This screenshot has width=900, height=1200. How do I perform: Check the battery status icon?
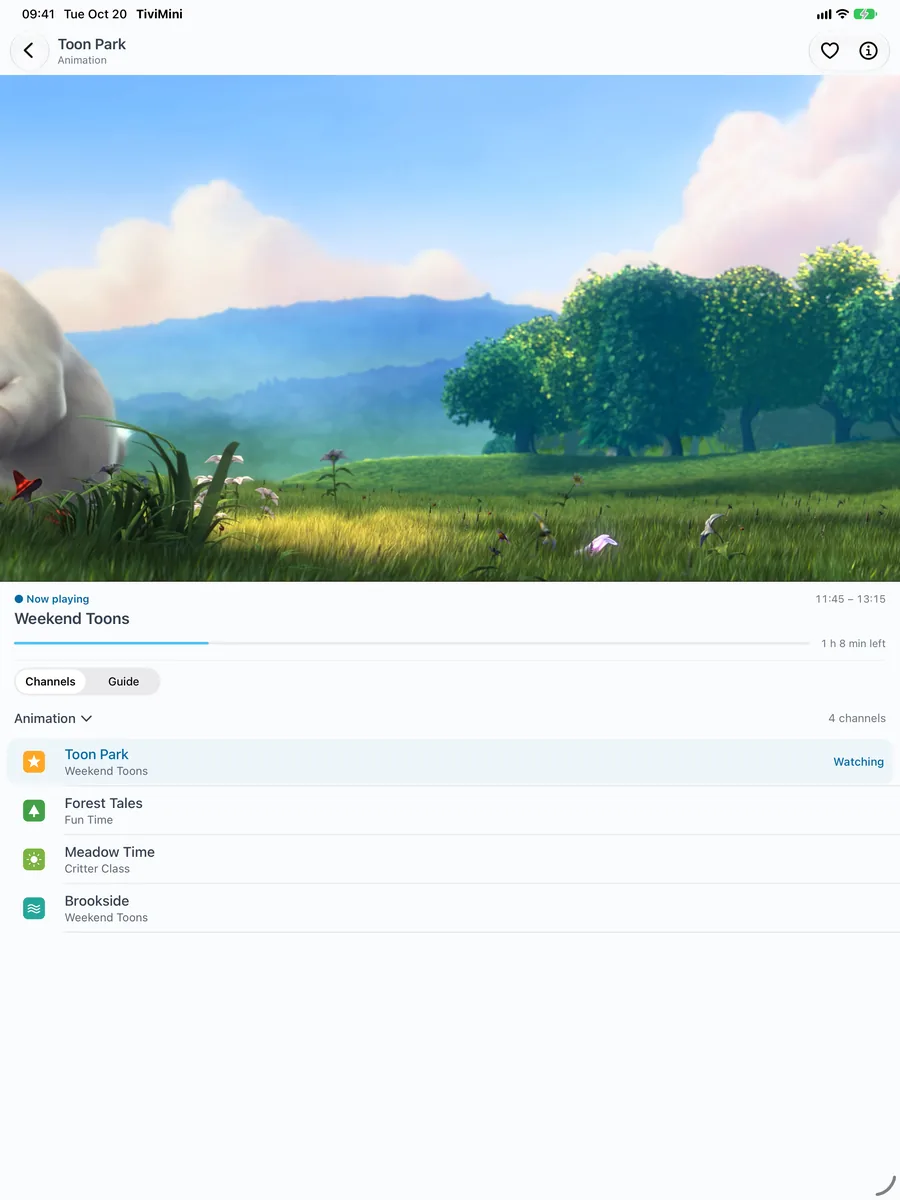(x=865, y=14)
